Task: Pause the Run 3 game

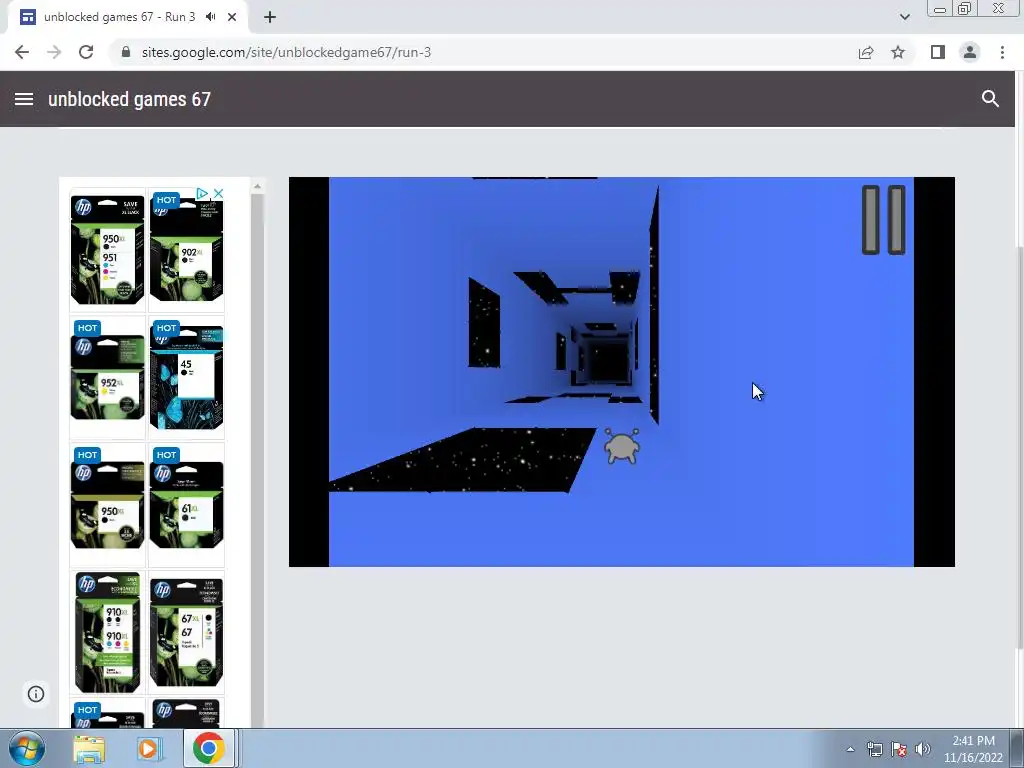Action: click(x=884, y=220)
